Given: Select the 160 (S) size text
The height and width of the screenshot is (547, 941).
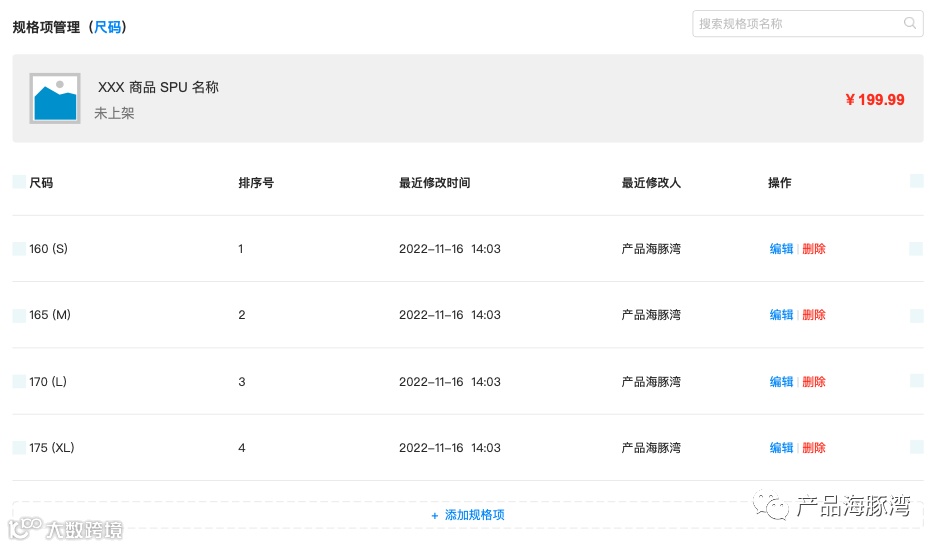Looking at the screenshot, I should 49,249.
